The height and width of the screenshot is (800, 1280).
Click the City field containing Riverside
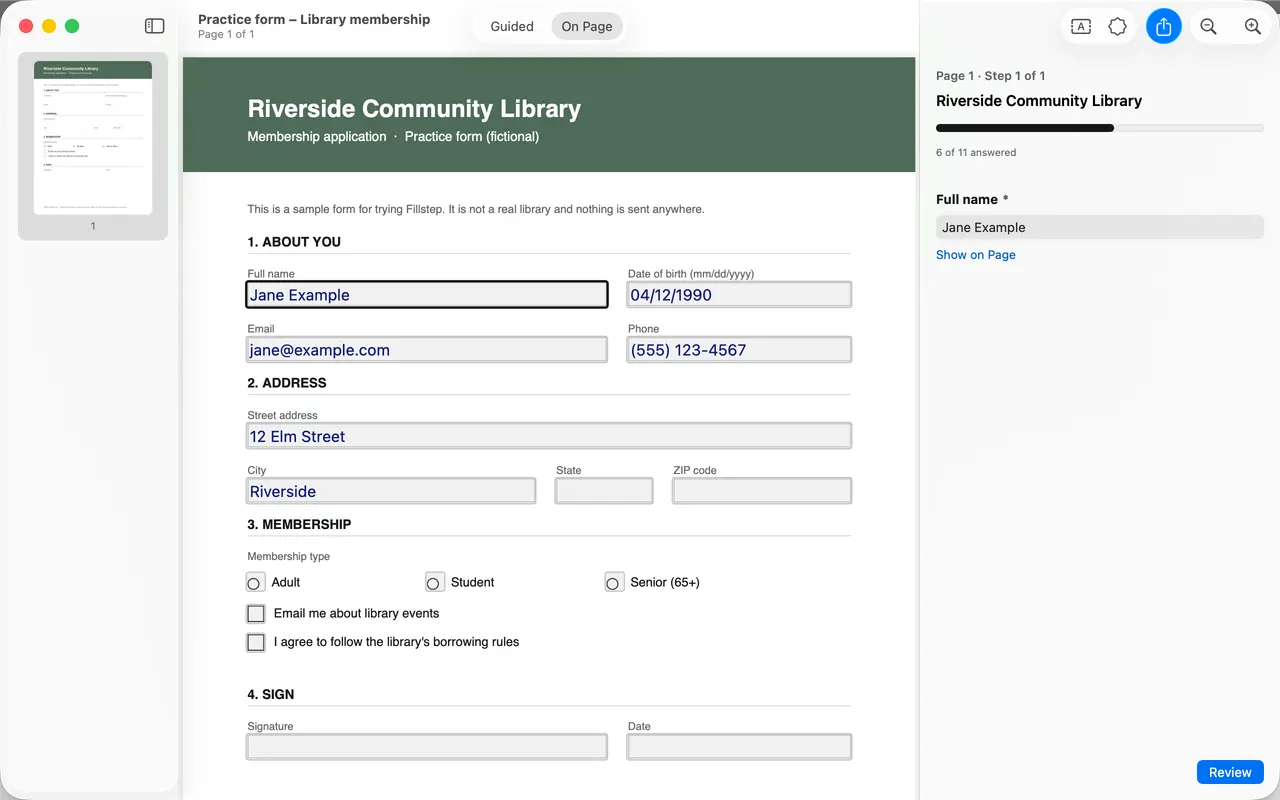pos(391,491)
